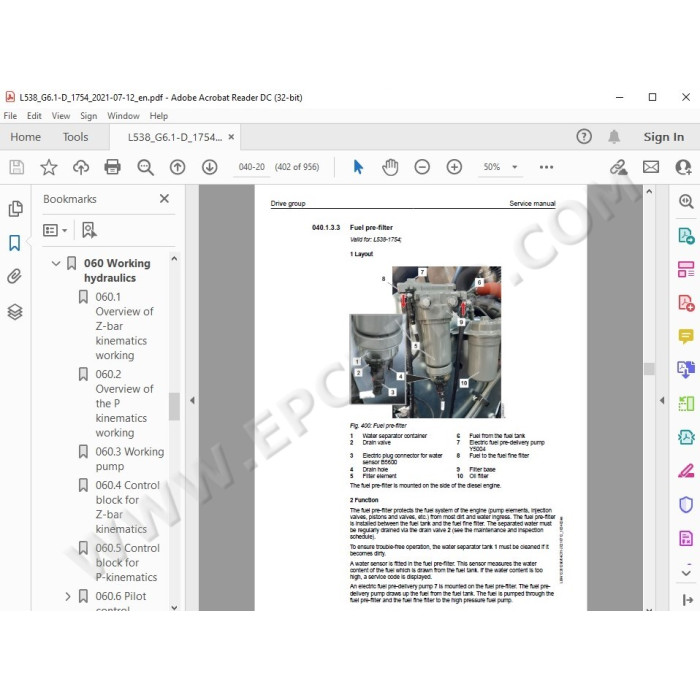
Task: Upload file to cloud icon
Action: tap(81, 167)
